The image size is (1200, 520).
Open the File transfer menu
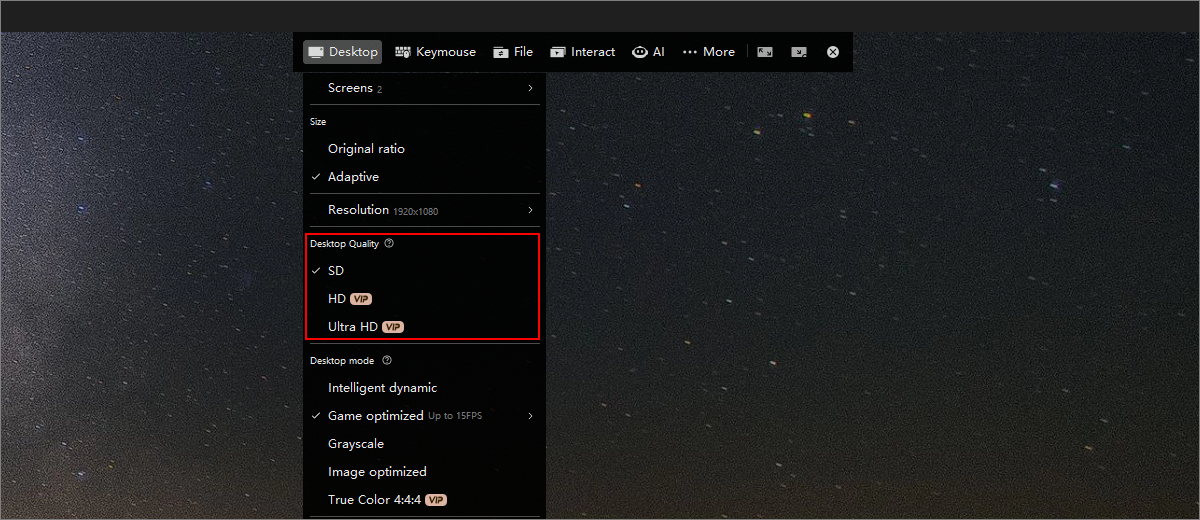coord(513,52)
